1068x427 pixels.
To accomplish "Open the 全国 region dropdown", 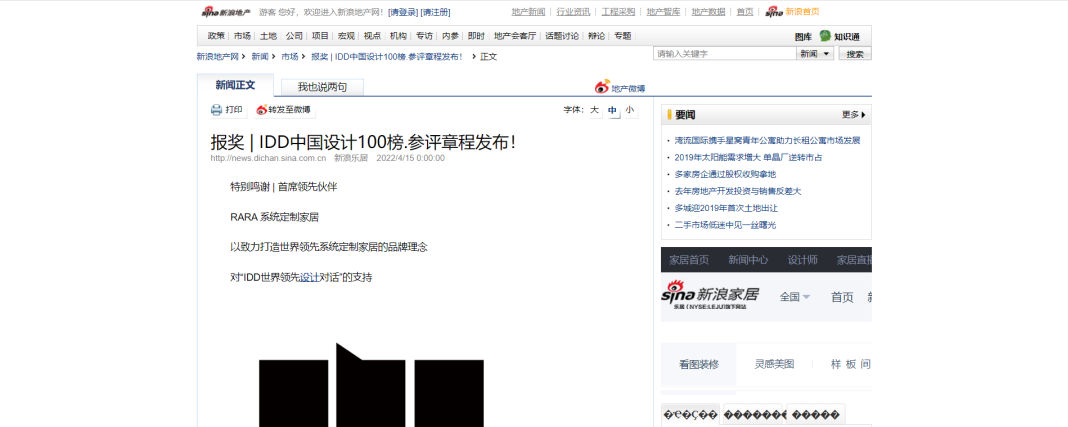I will pos(795,297).
